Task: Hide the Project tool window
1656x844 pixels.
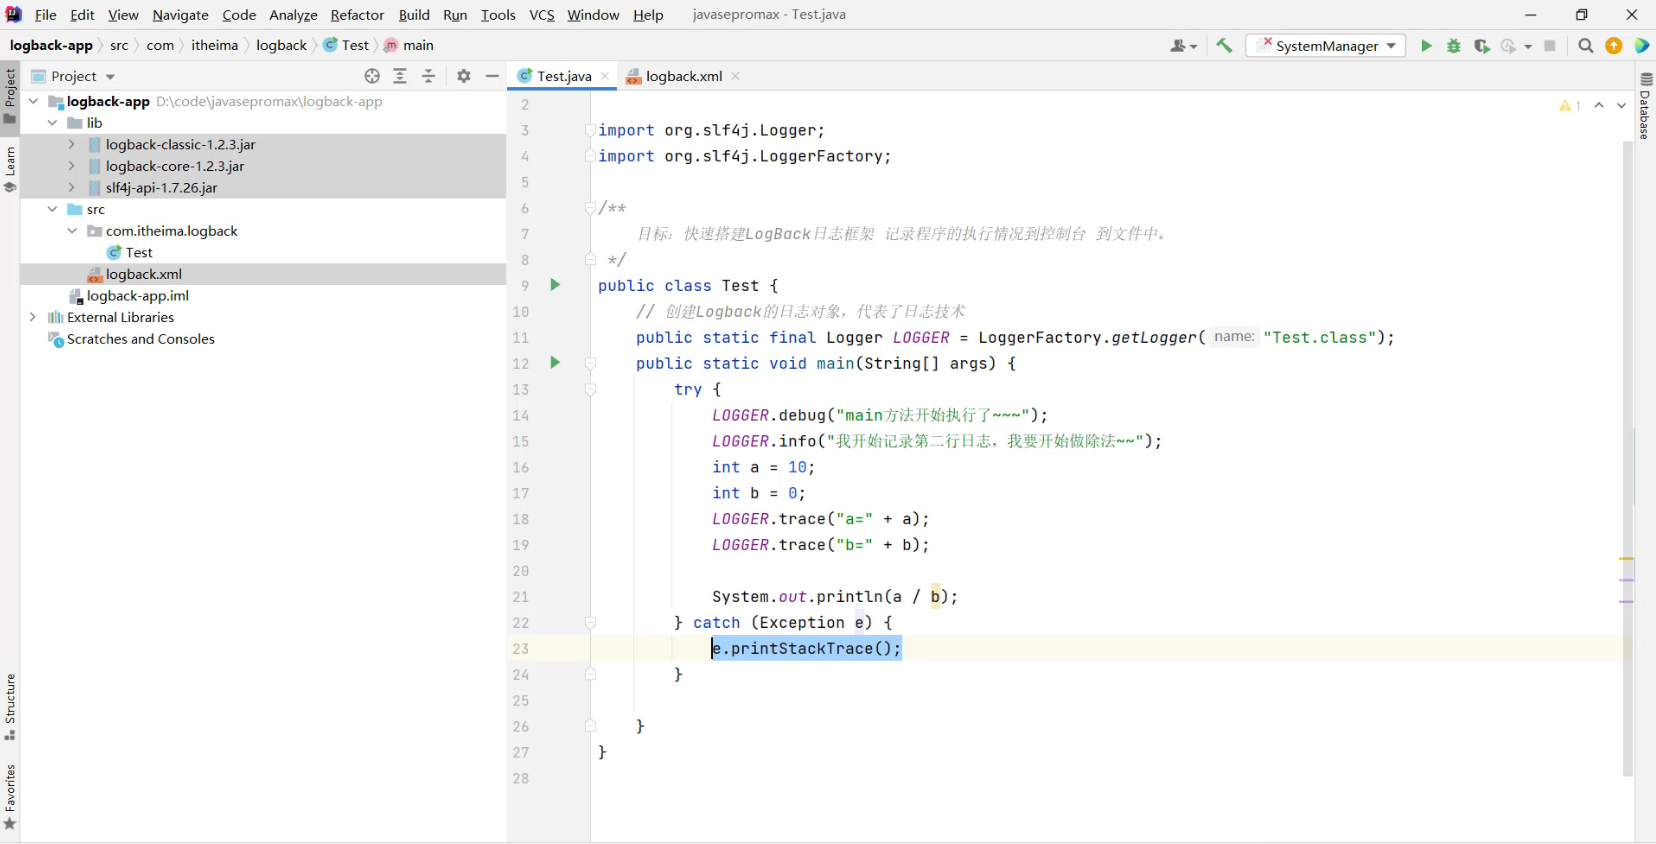Action: (492, 76)
